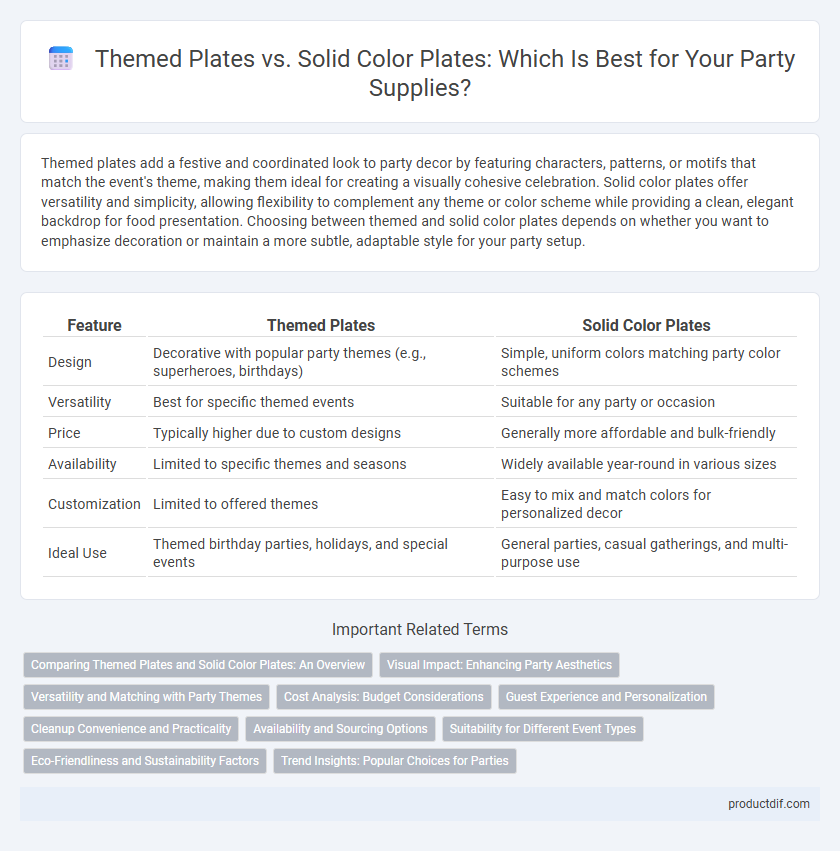The height and width of the screenshot is (851, 840).
Task: Click the 'Customization' row label
Action: (94, 504)
